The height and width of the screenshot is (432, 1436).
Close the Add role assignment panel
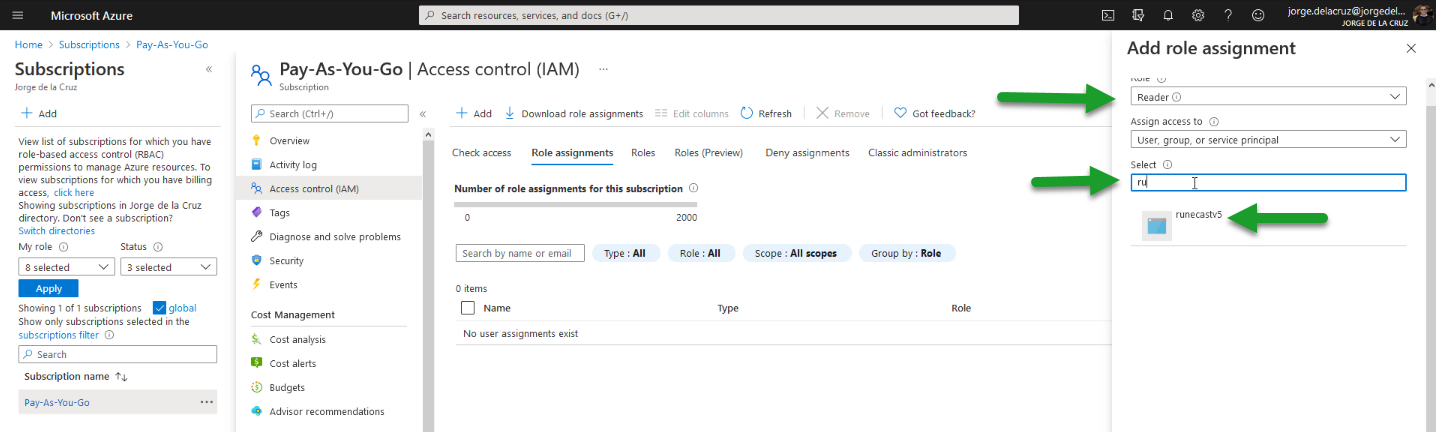(1411, 48)
